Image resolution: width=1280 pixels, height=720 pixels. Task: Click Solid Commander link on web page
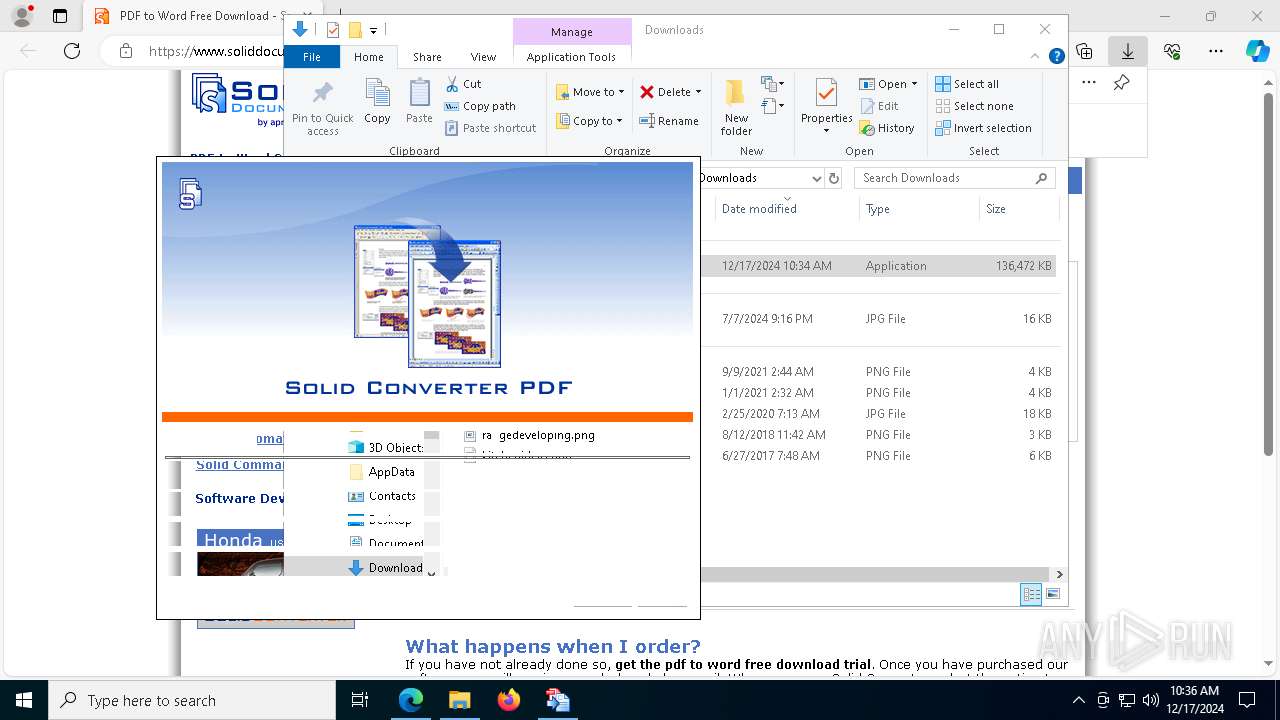(x=240, y=464)
